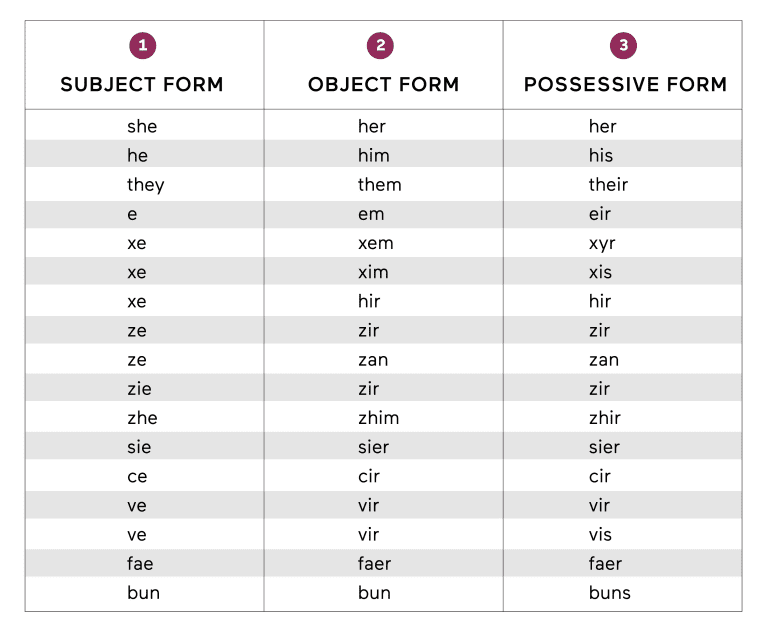Viewport: 767px width, 632px height.
Task: Click the subject form "fae" cell
Action: click(x=140, y=564)
